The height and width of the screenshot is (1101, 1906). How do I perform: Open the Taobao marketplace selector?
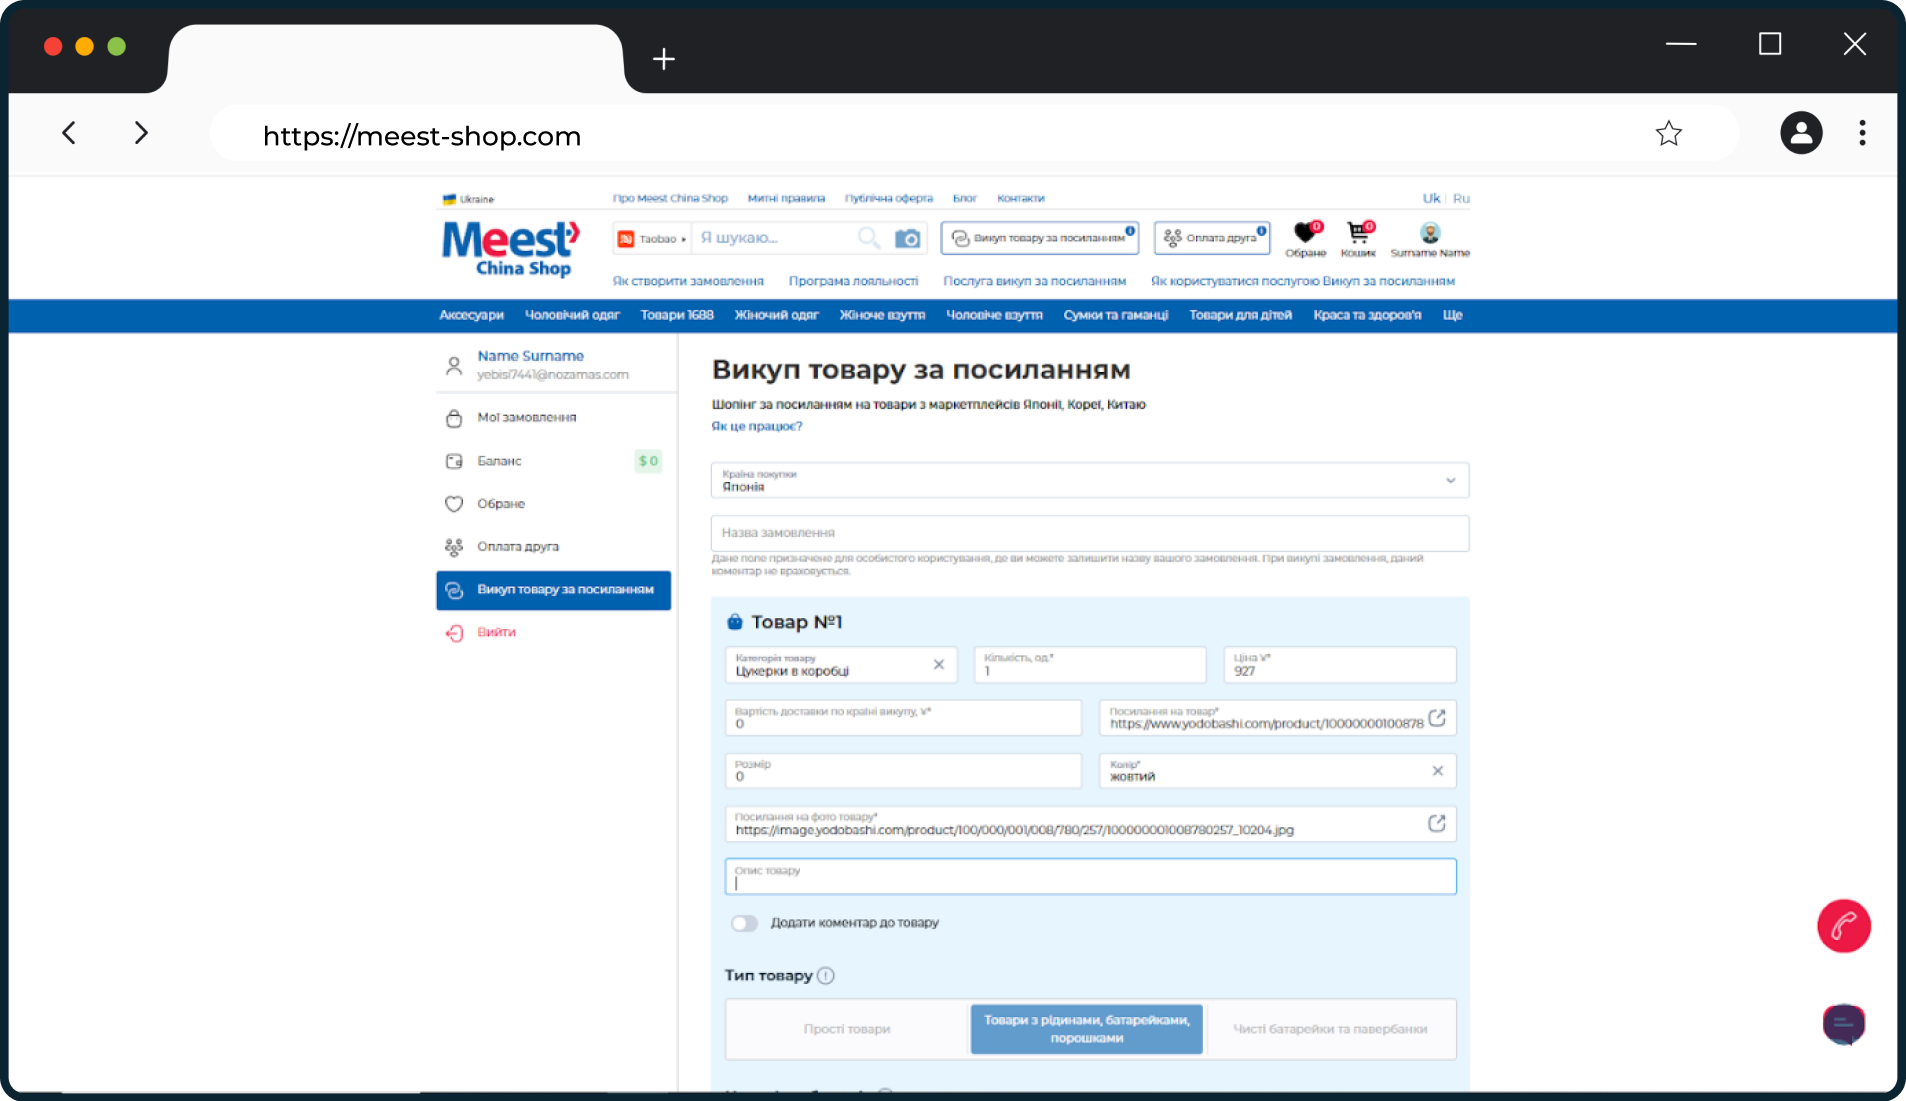(x=651, y=238)
